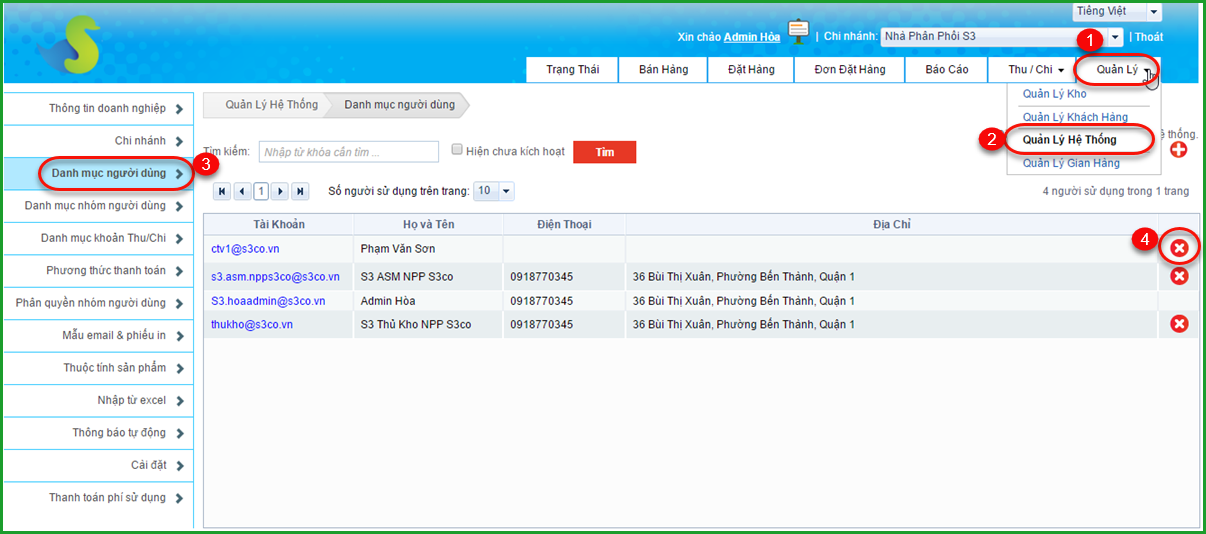Viewport: 1206px width, 534px height.
Task: Remove the s3.asm.npps3co@s3co.vn user
Action: click(1179, 277)
